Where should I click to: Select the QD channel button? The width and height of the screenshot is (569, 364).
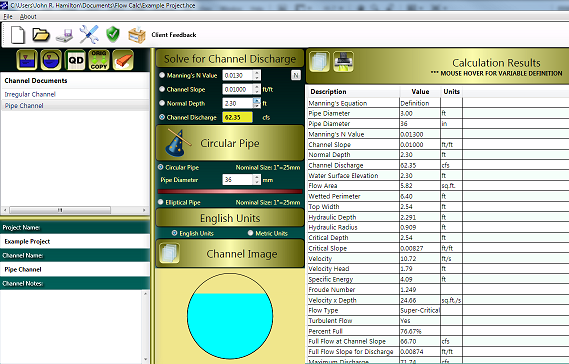[75, 60]
